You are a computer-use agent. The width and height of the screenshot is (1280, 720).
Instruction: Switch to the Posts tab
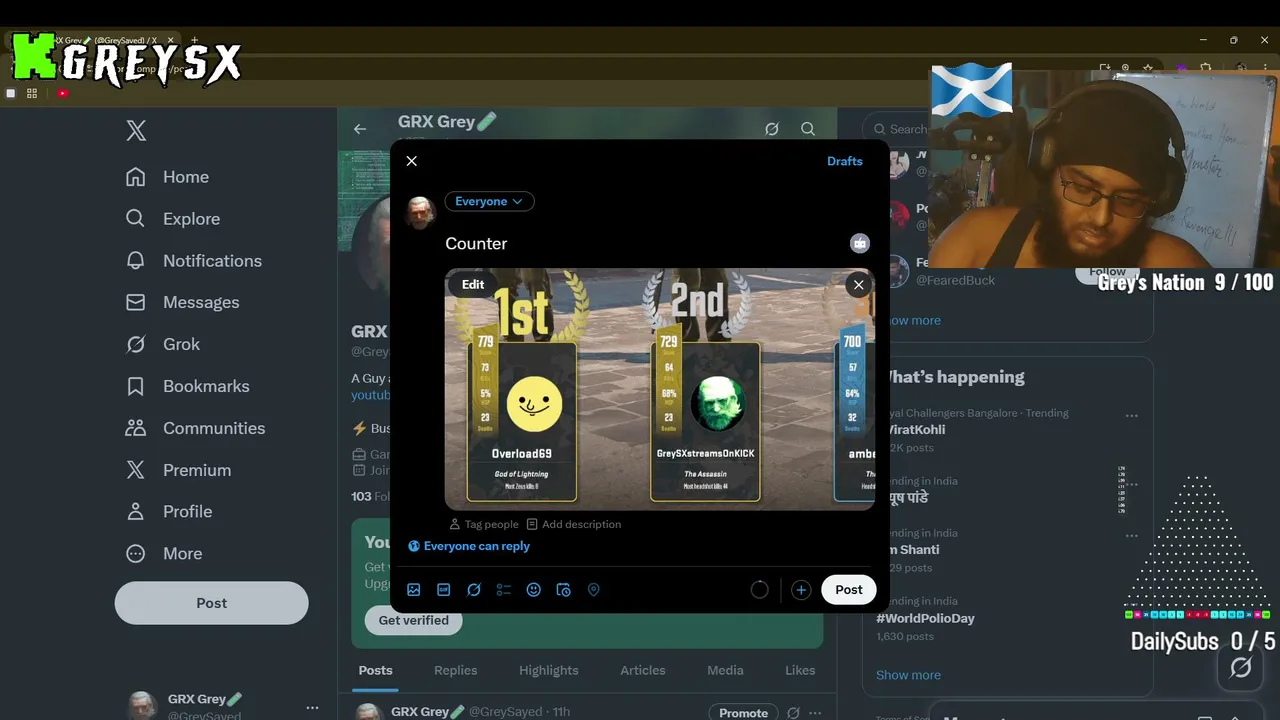[x=376, y=670]
